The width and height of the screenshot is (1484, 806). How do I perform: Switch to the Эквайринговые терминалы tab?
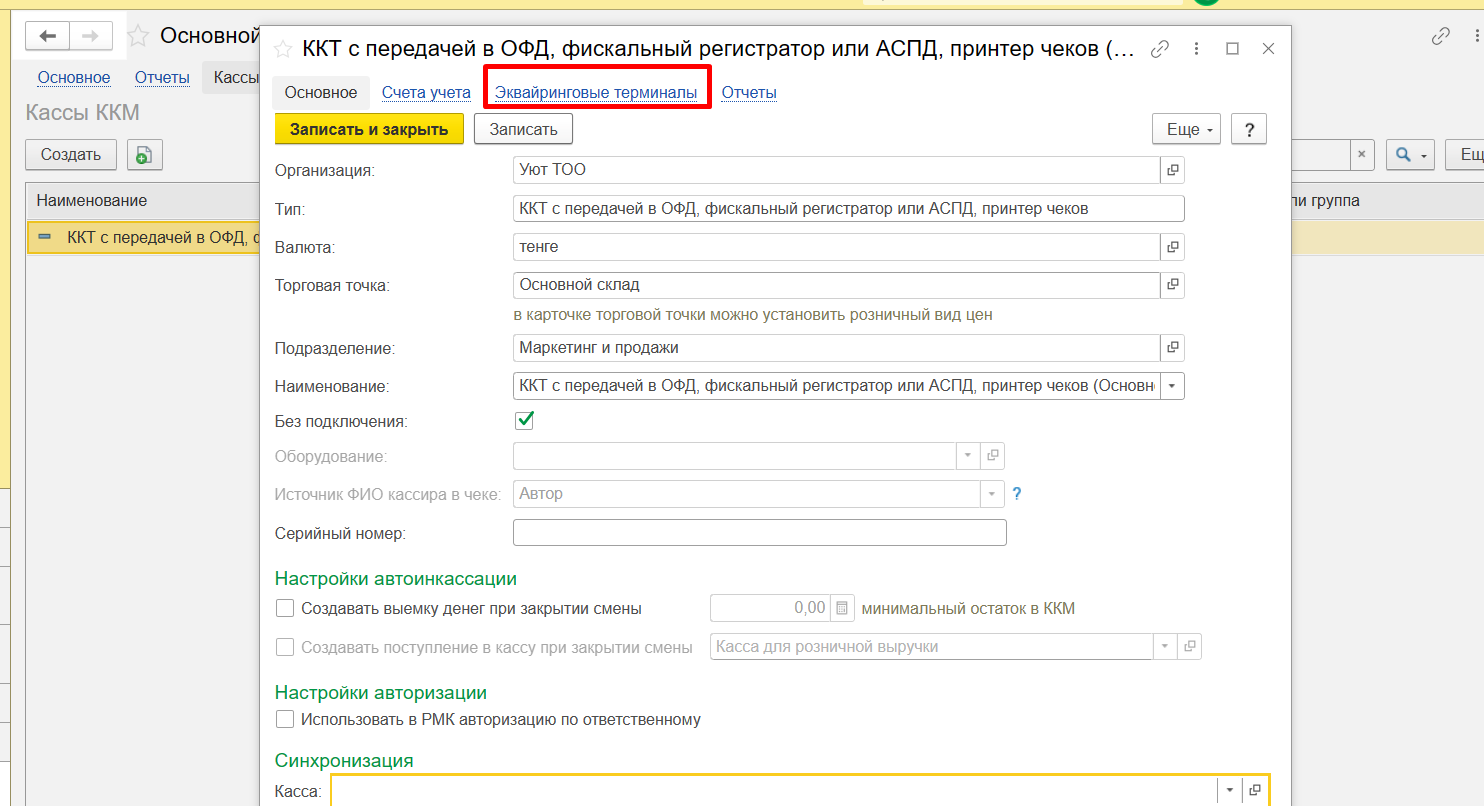coord(596,92)
